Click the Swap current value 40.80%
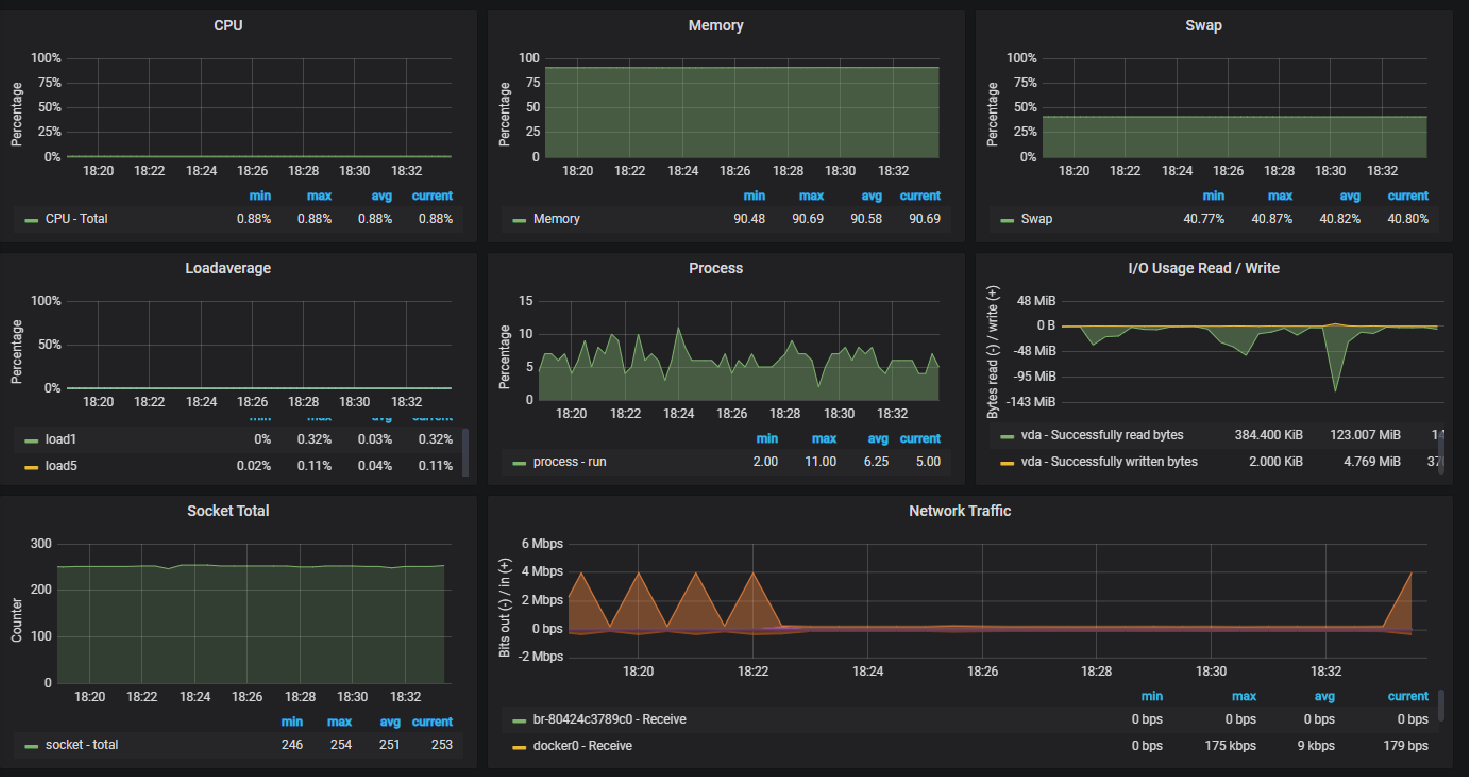Screen dimensions: 1470x777 [x=1408, y=218]
